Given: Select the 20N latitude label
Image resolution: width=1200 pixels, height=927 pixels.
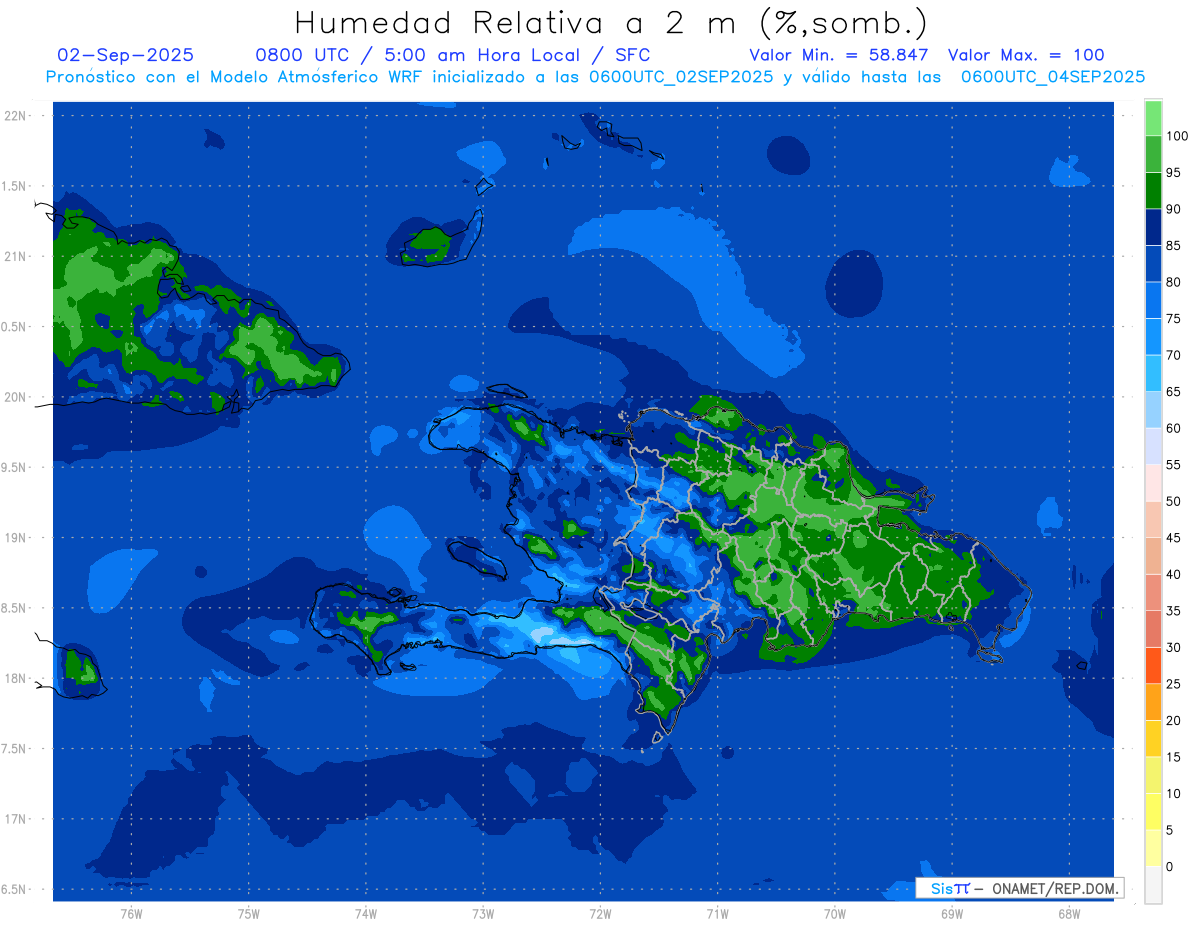Looking at the screenshot, I should 16,397.
